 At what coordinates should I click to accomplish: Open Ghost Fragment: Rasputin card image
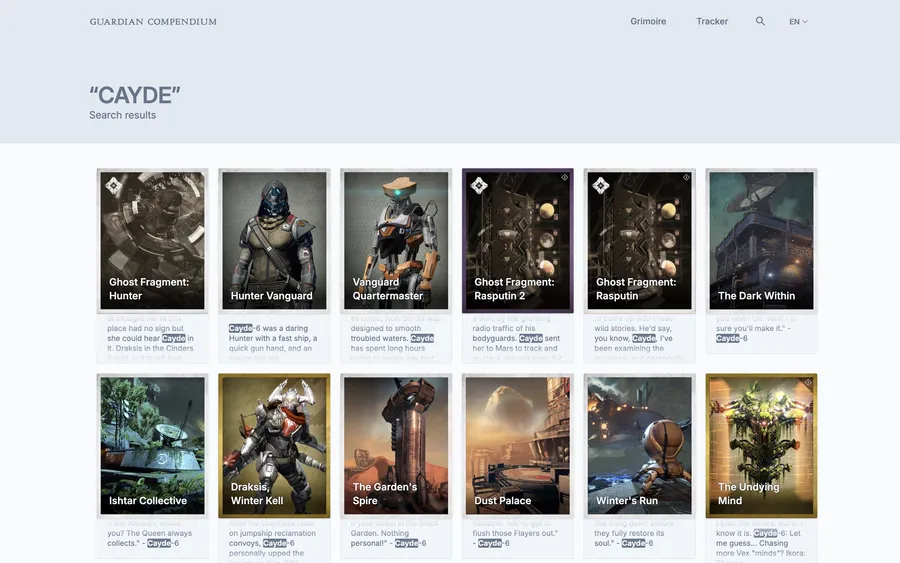[639, 240]
